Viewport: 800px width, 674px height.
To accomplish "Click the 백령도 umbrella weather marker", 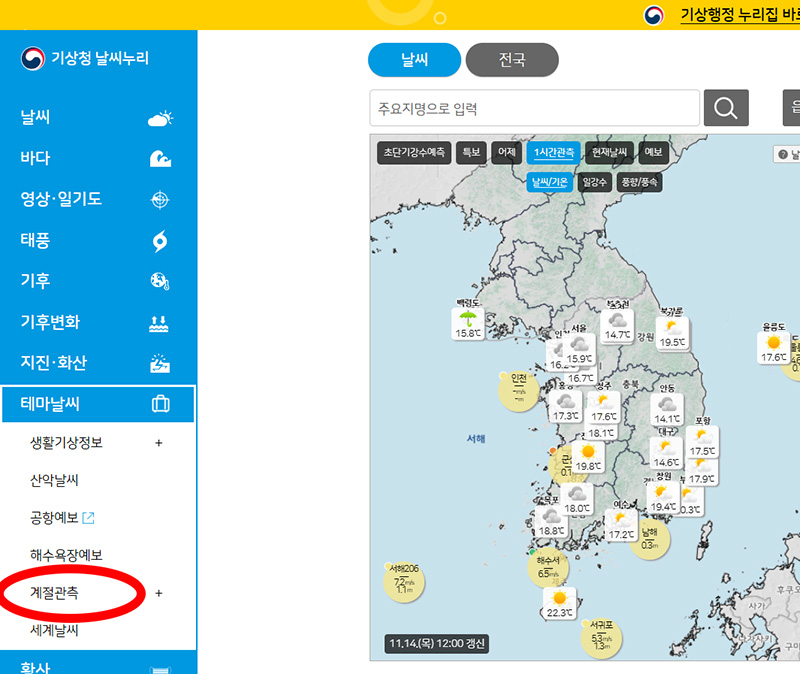I will 468,323.
